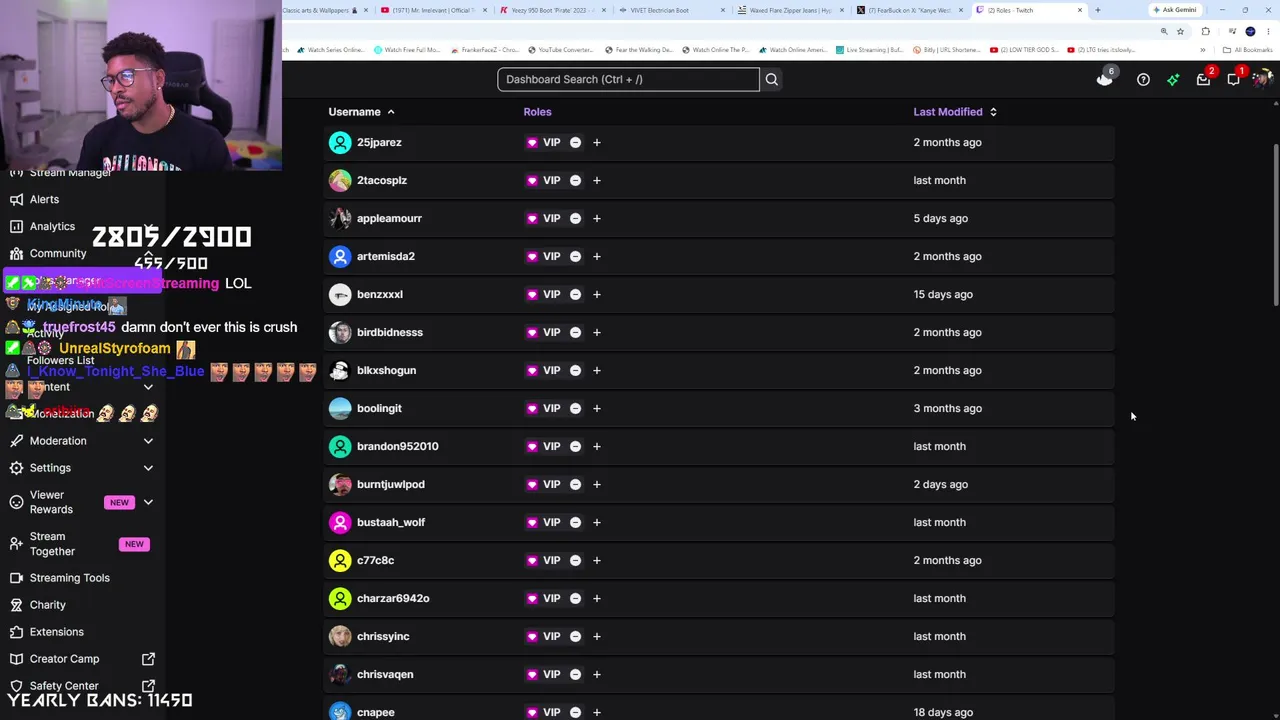This screenshot has width=1280, height=720.
Task: Expand the Viewer Rewards section
Action: point(148,502)
